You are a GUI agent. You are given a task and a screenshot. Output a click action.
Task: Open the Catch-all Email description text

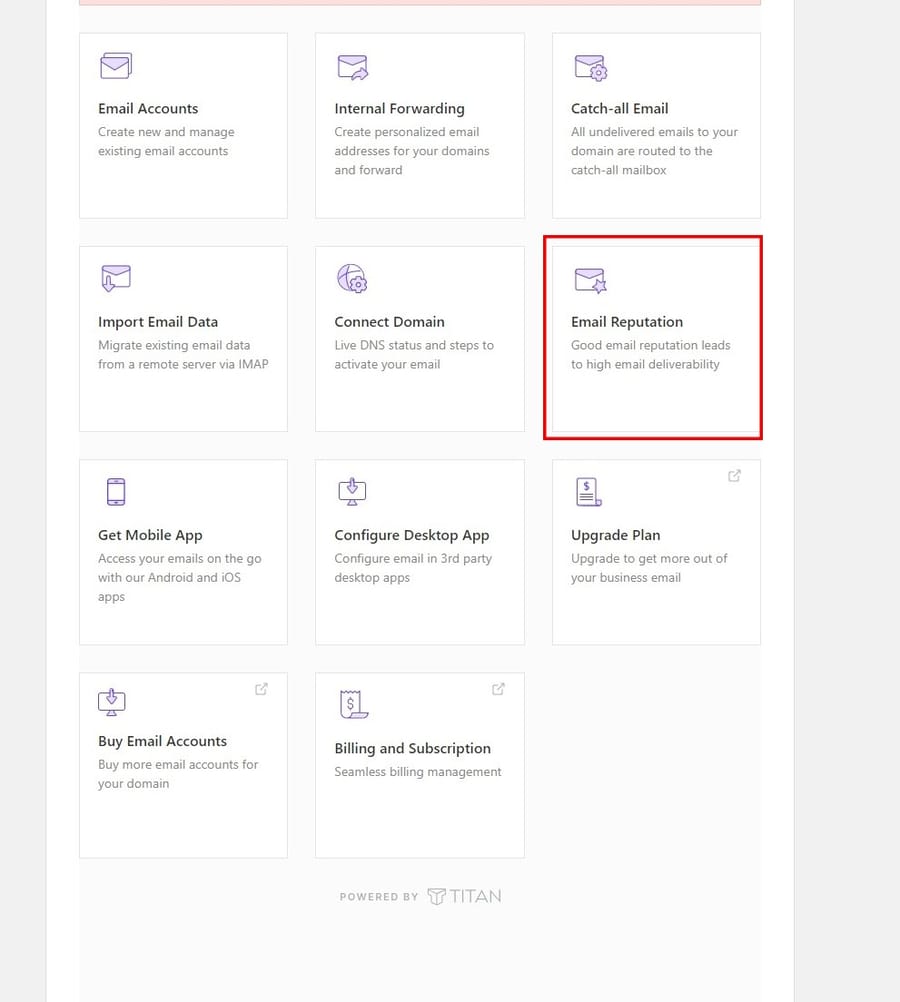(x=654, y=151)
